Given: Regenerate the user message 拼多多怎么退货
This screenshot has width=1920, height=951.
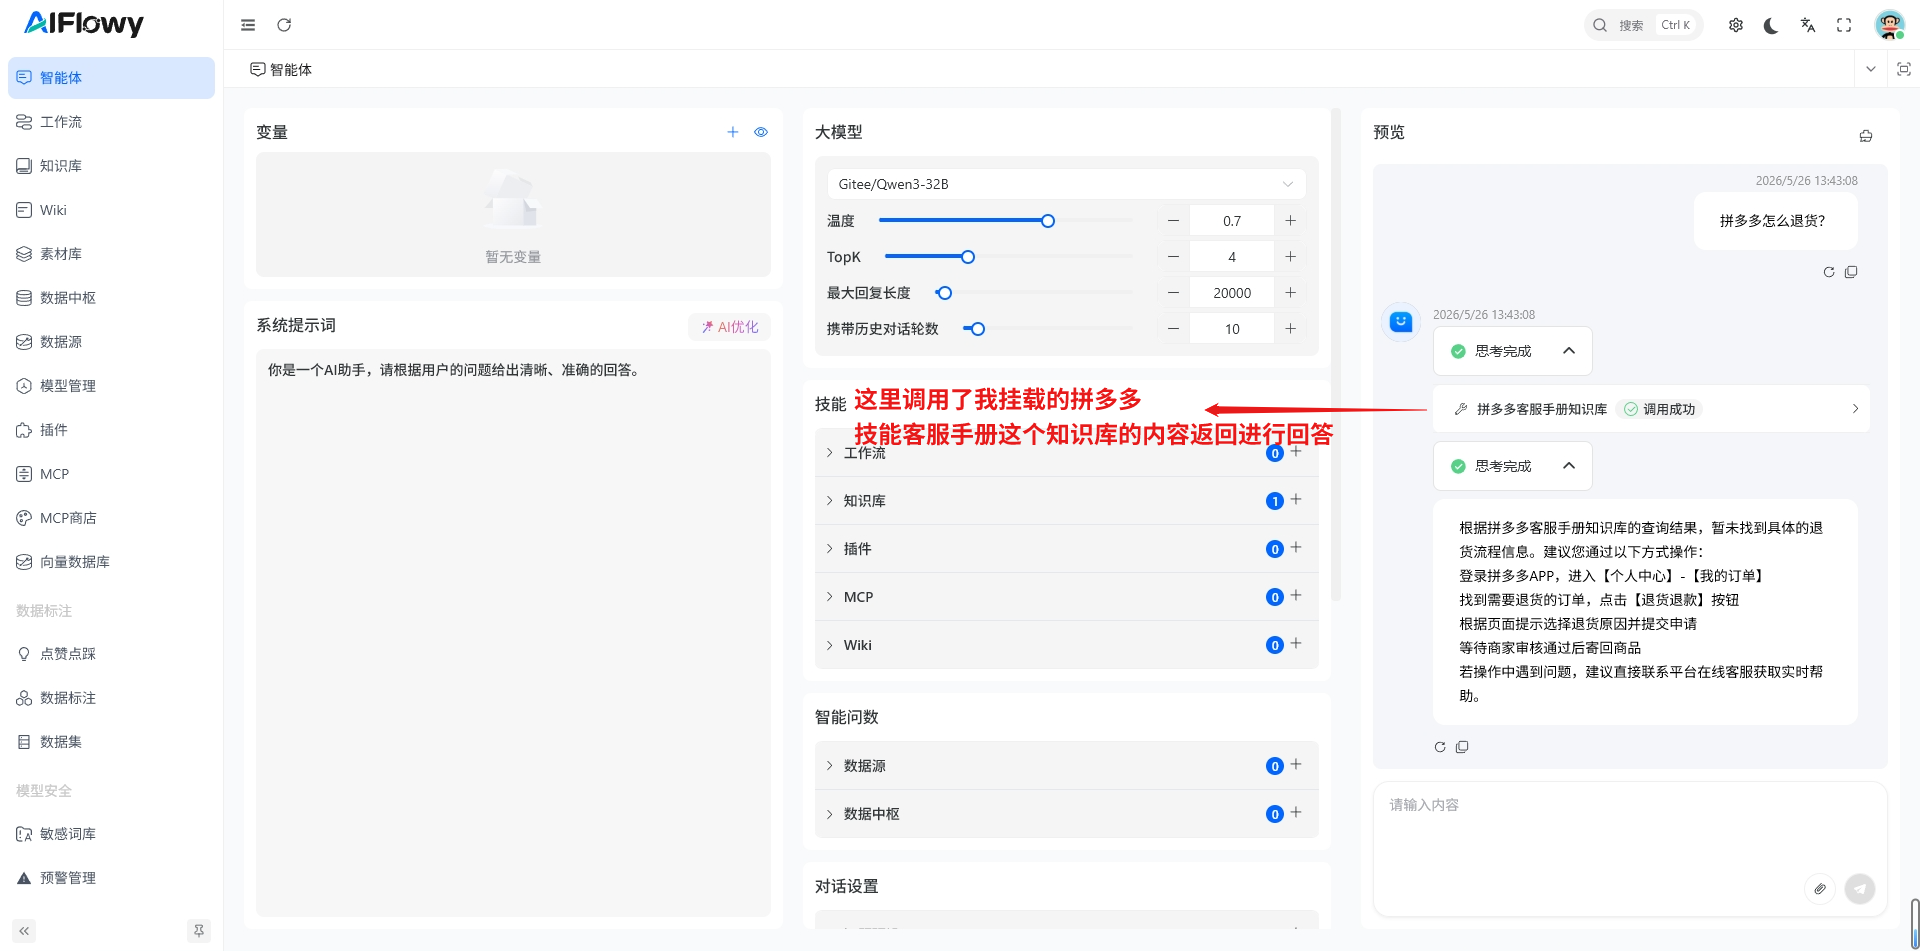Looking at the screenshot, I should 1829,272.
